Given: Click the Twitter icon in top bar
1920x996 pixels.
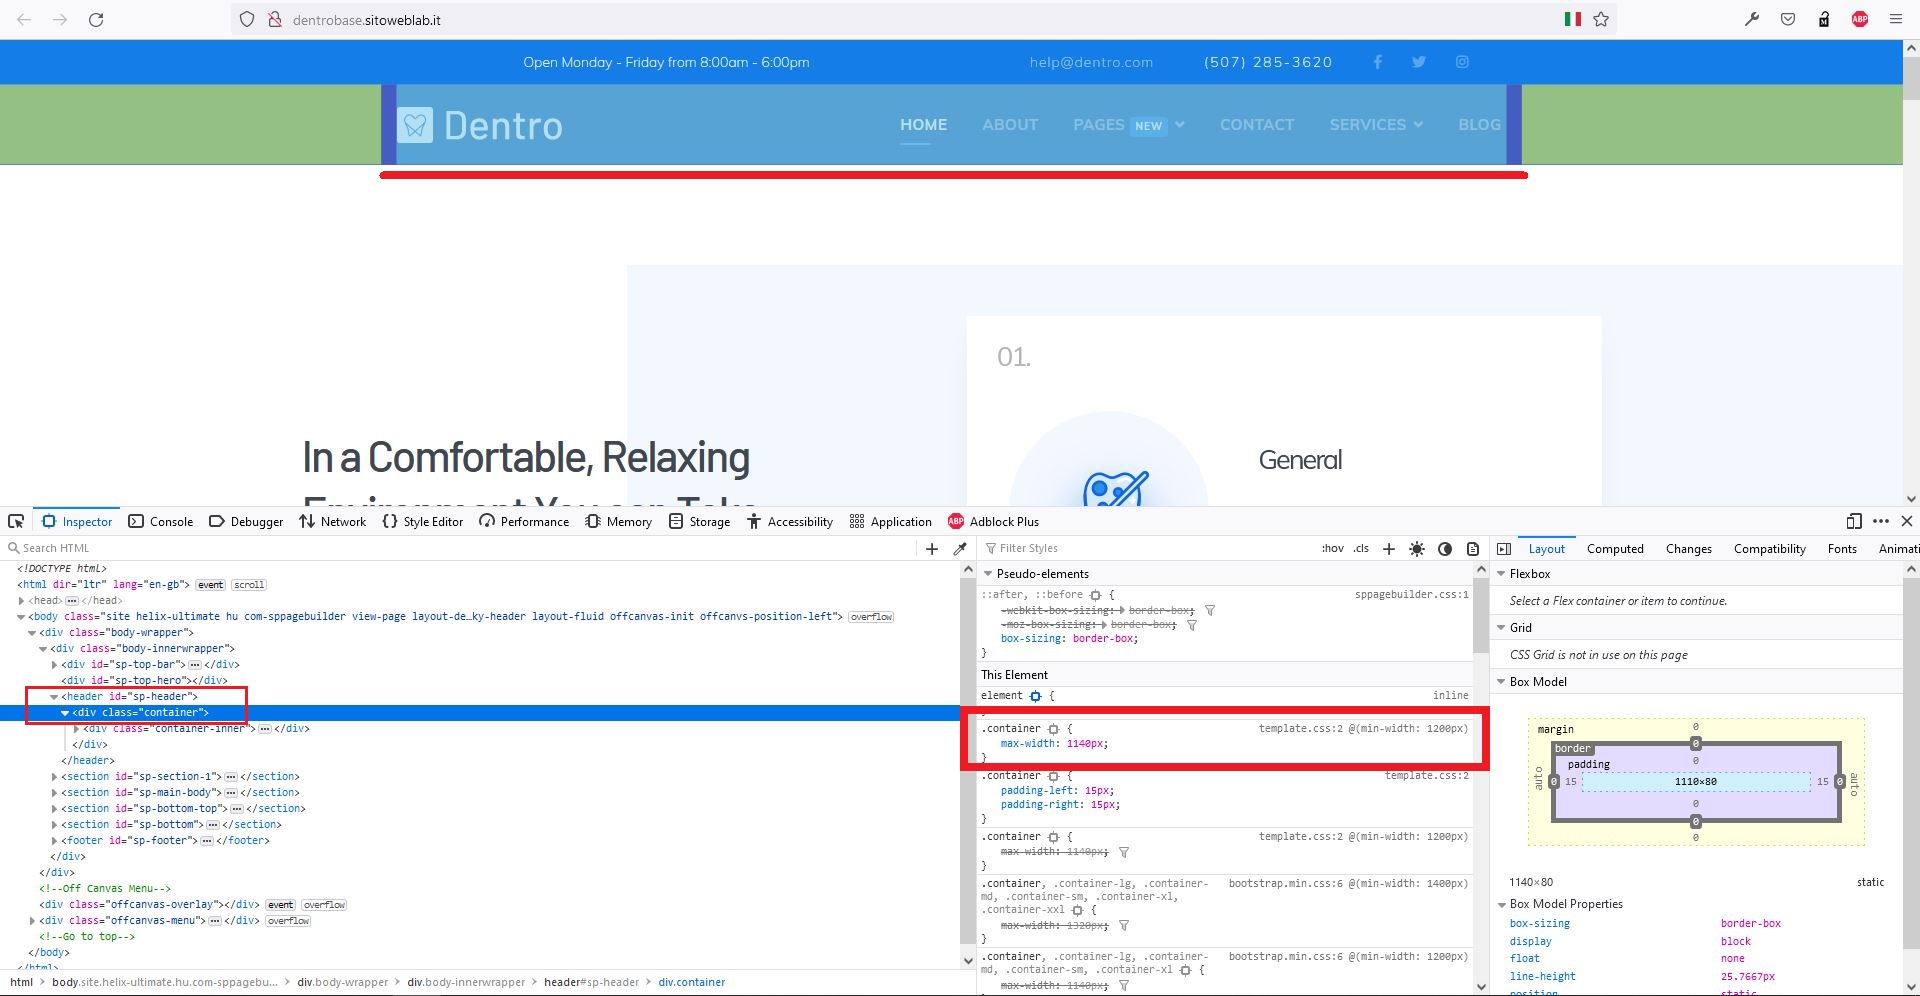Looking at the screenshot, I should pyautogui.click(x=1418, y=62).
